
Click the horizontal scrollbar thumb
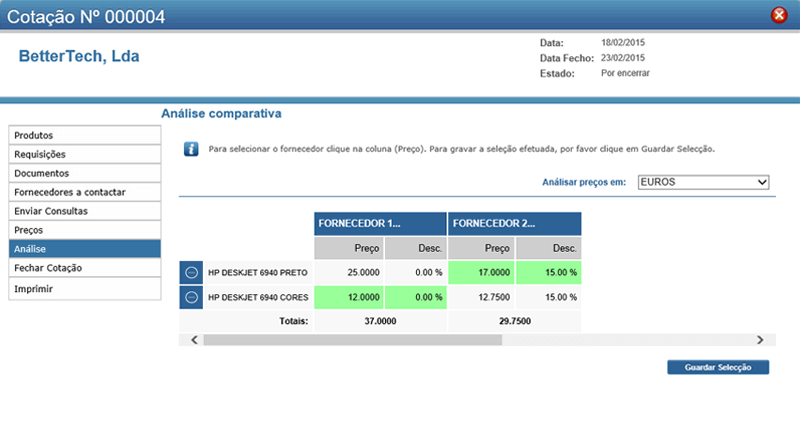[x=353, y=340]
